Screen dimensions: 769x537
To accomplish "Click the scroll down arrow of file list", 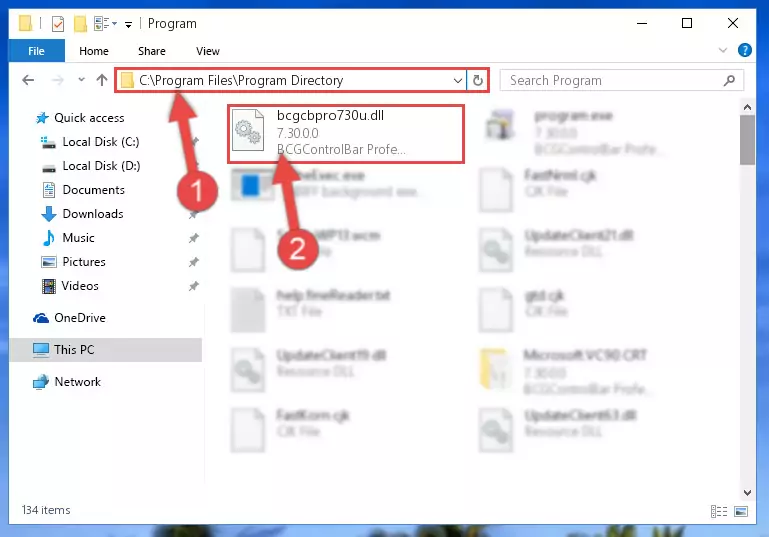I will tap(747, 492).
